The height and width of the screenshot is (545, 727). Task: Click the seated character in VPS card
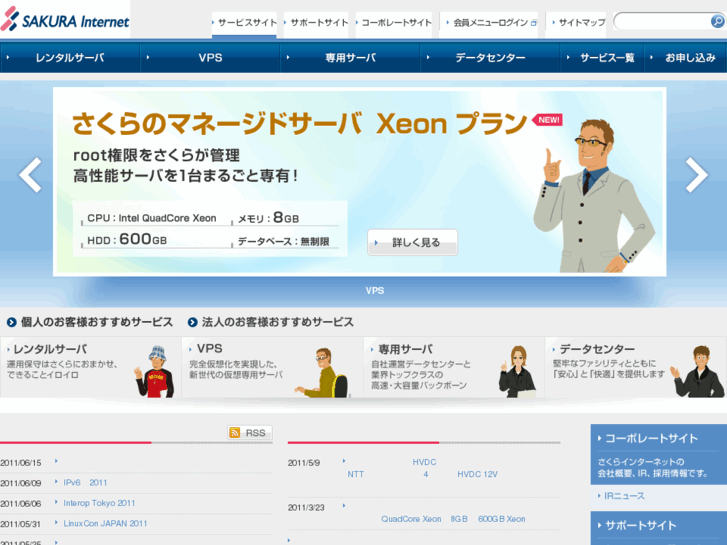(x=323, y=372)
